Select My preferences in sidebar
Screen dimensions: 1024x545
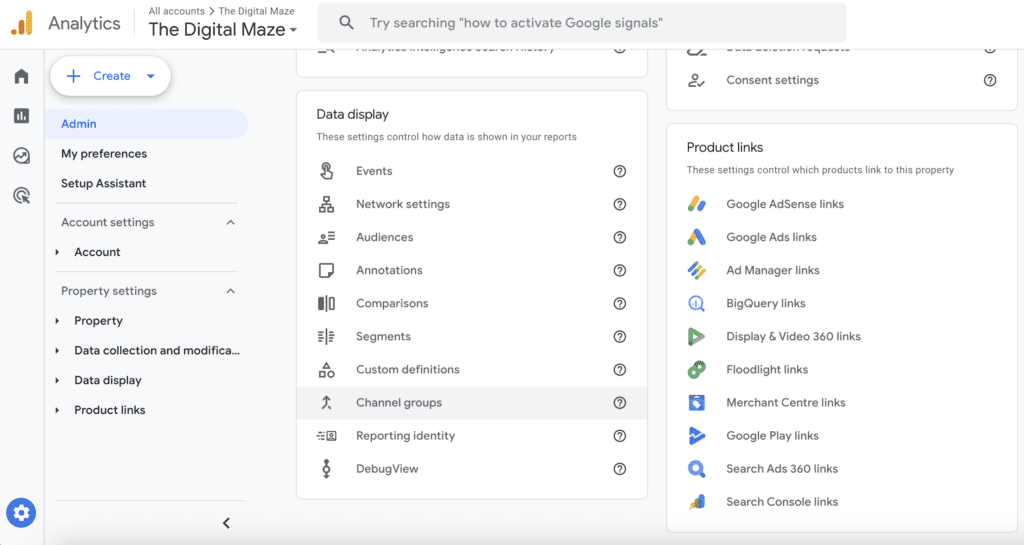(104, 154)
